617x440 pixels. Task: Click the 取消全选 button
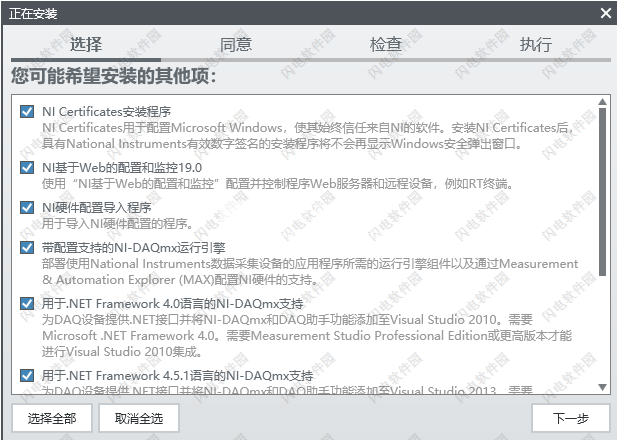139,418
